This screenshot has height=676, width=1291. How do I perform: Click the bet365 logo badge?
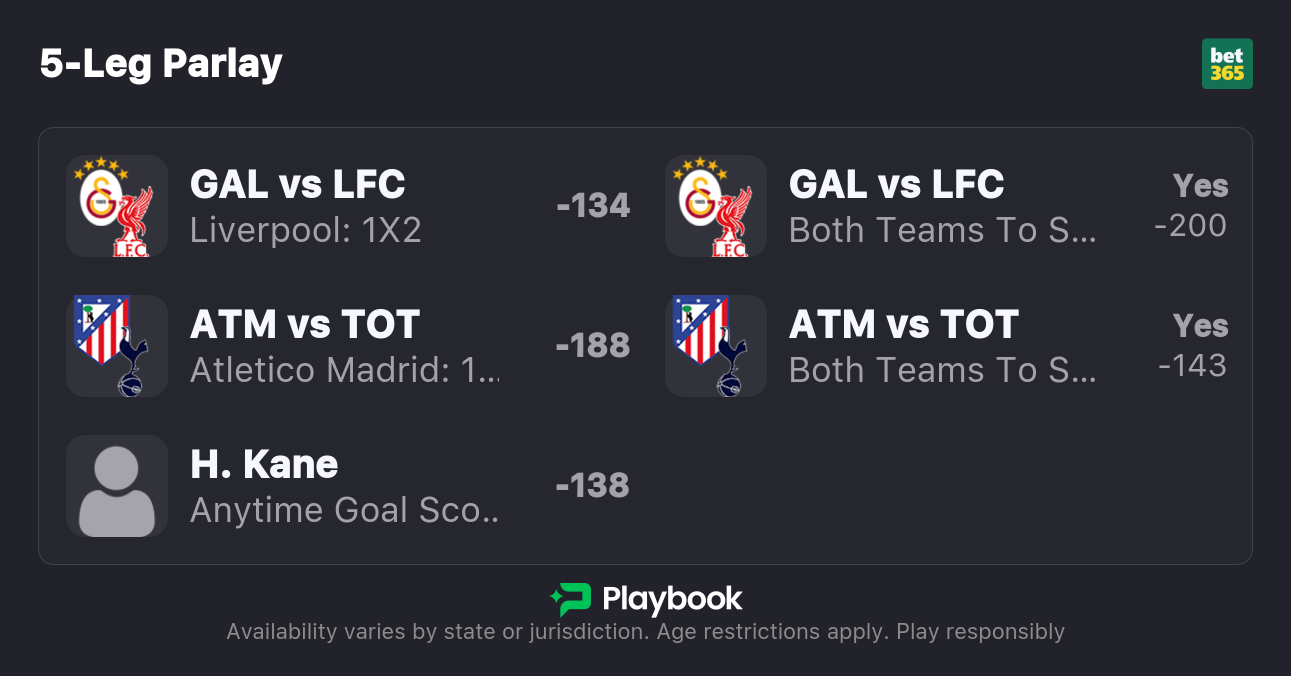coord(1227,64)
